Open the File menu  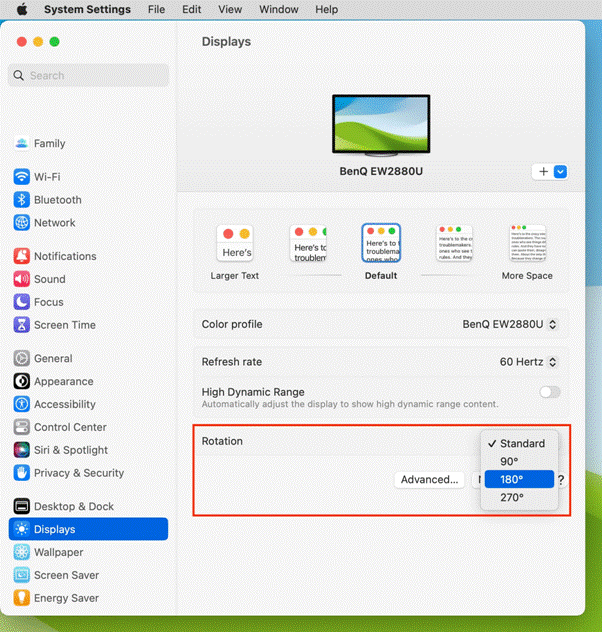point(156,9)
